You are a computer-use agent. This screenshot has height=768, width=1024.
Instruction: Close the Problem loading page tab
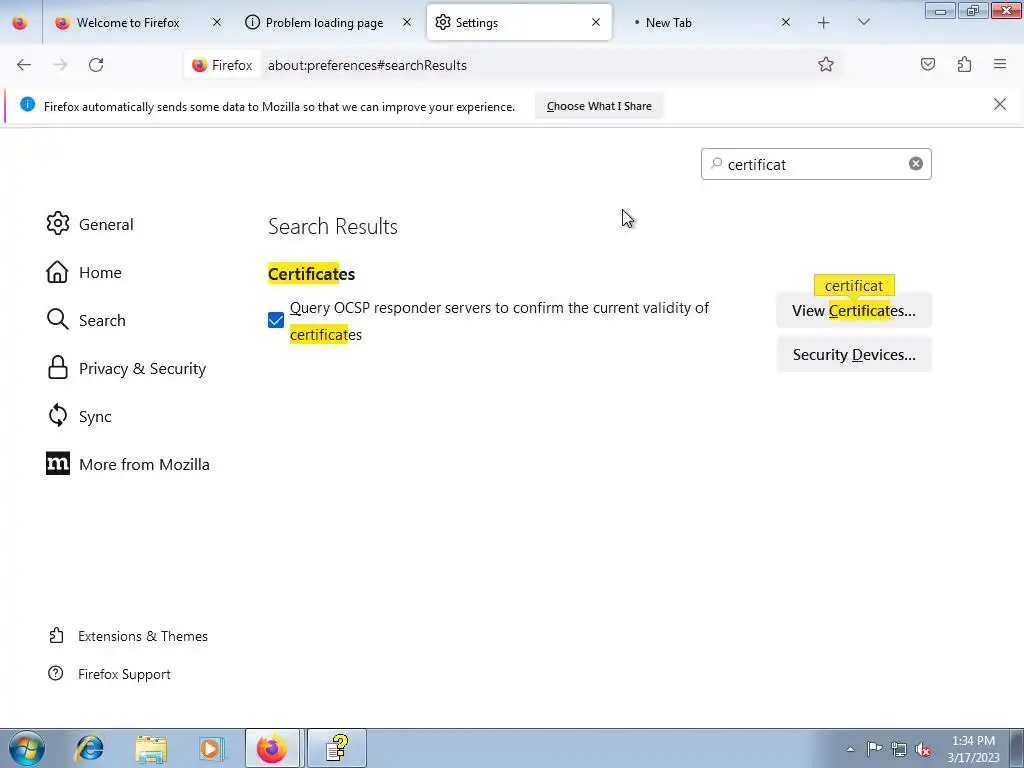[407, 22]
